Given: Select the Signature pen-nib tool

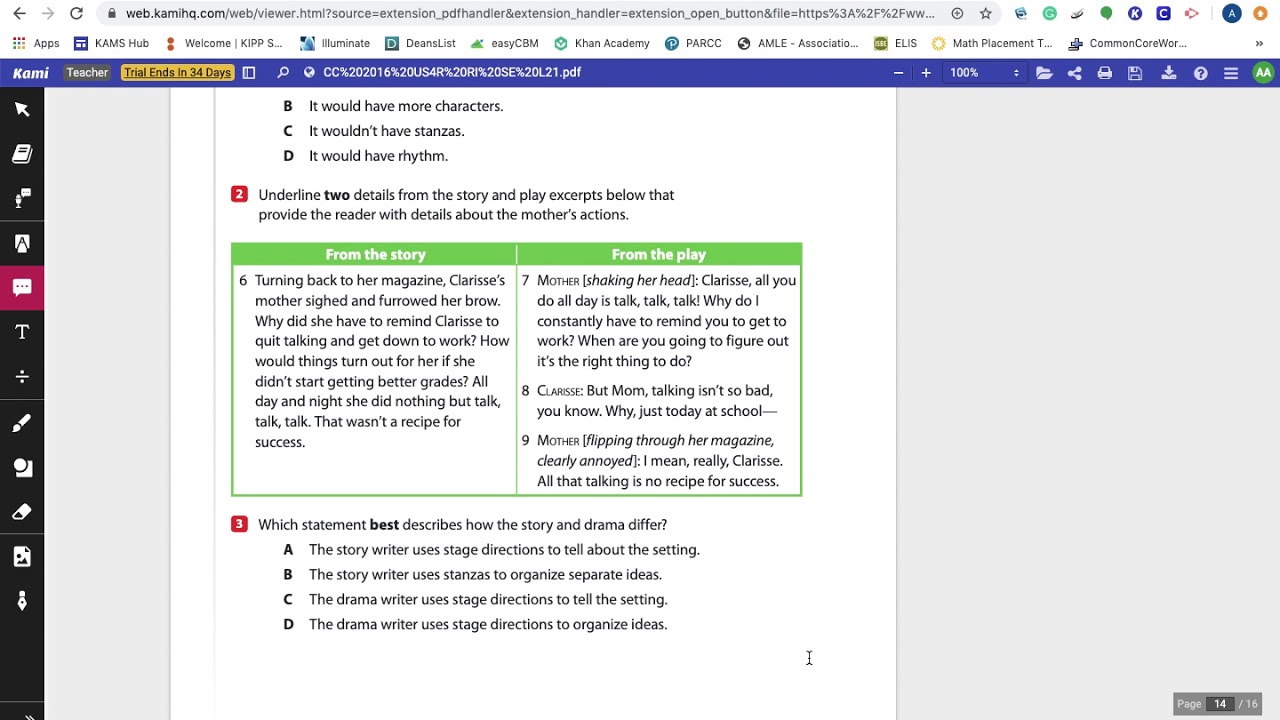Looking at the screenshot, I should point(22,601).
